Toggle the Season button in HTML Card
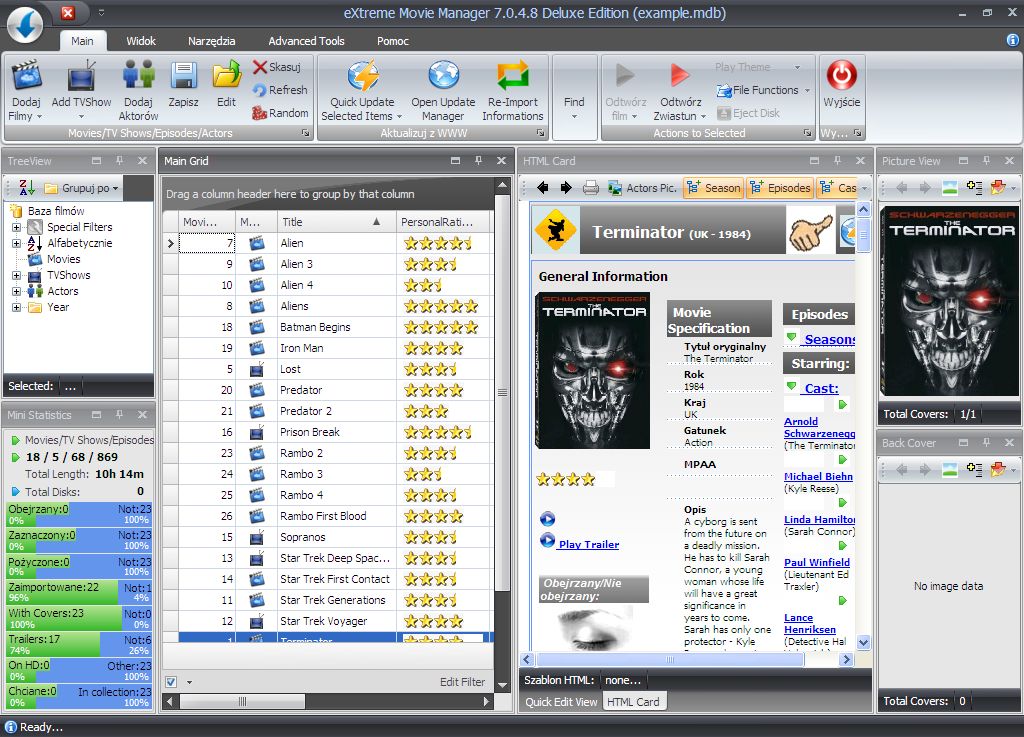This screenshot has height=737, width=1024. pyautogui.click(x=713, y=188)
